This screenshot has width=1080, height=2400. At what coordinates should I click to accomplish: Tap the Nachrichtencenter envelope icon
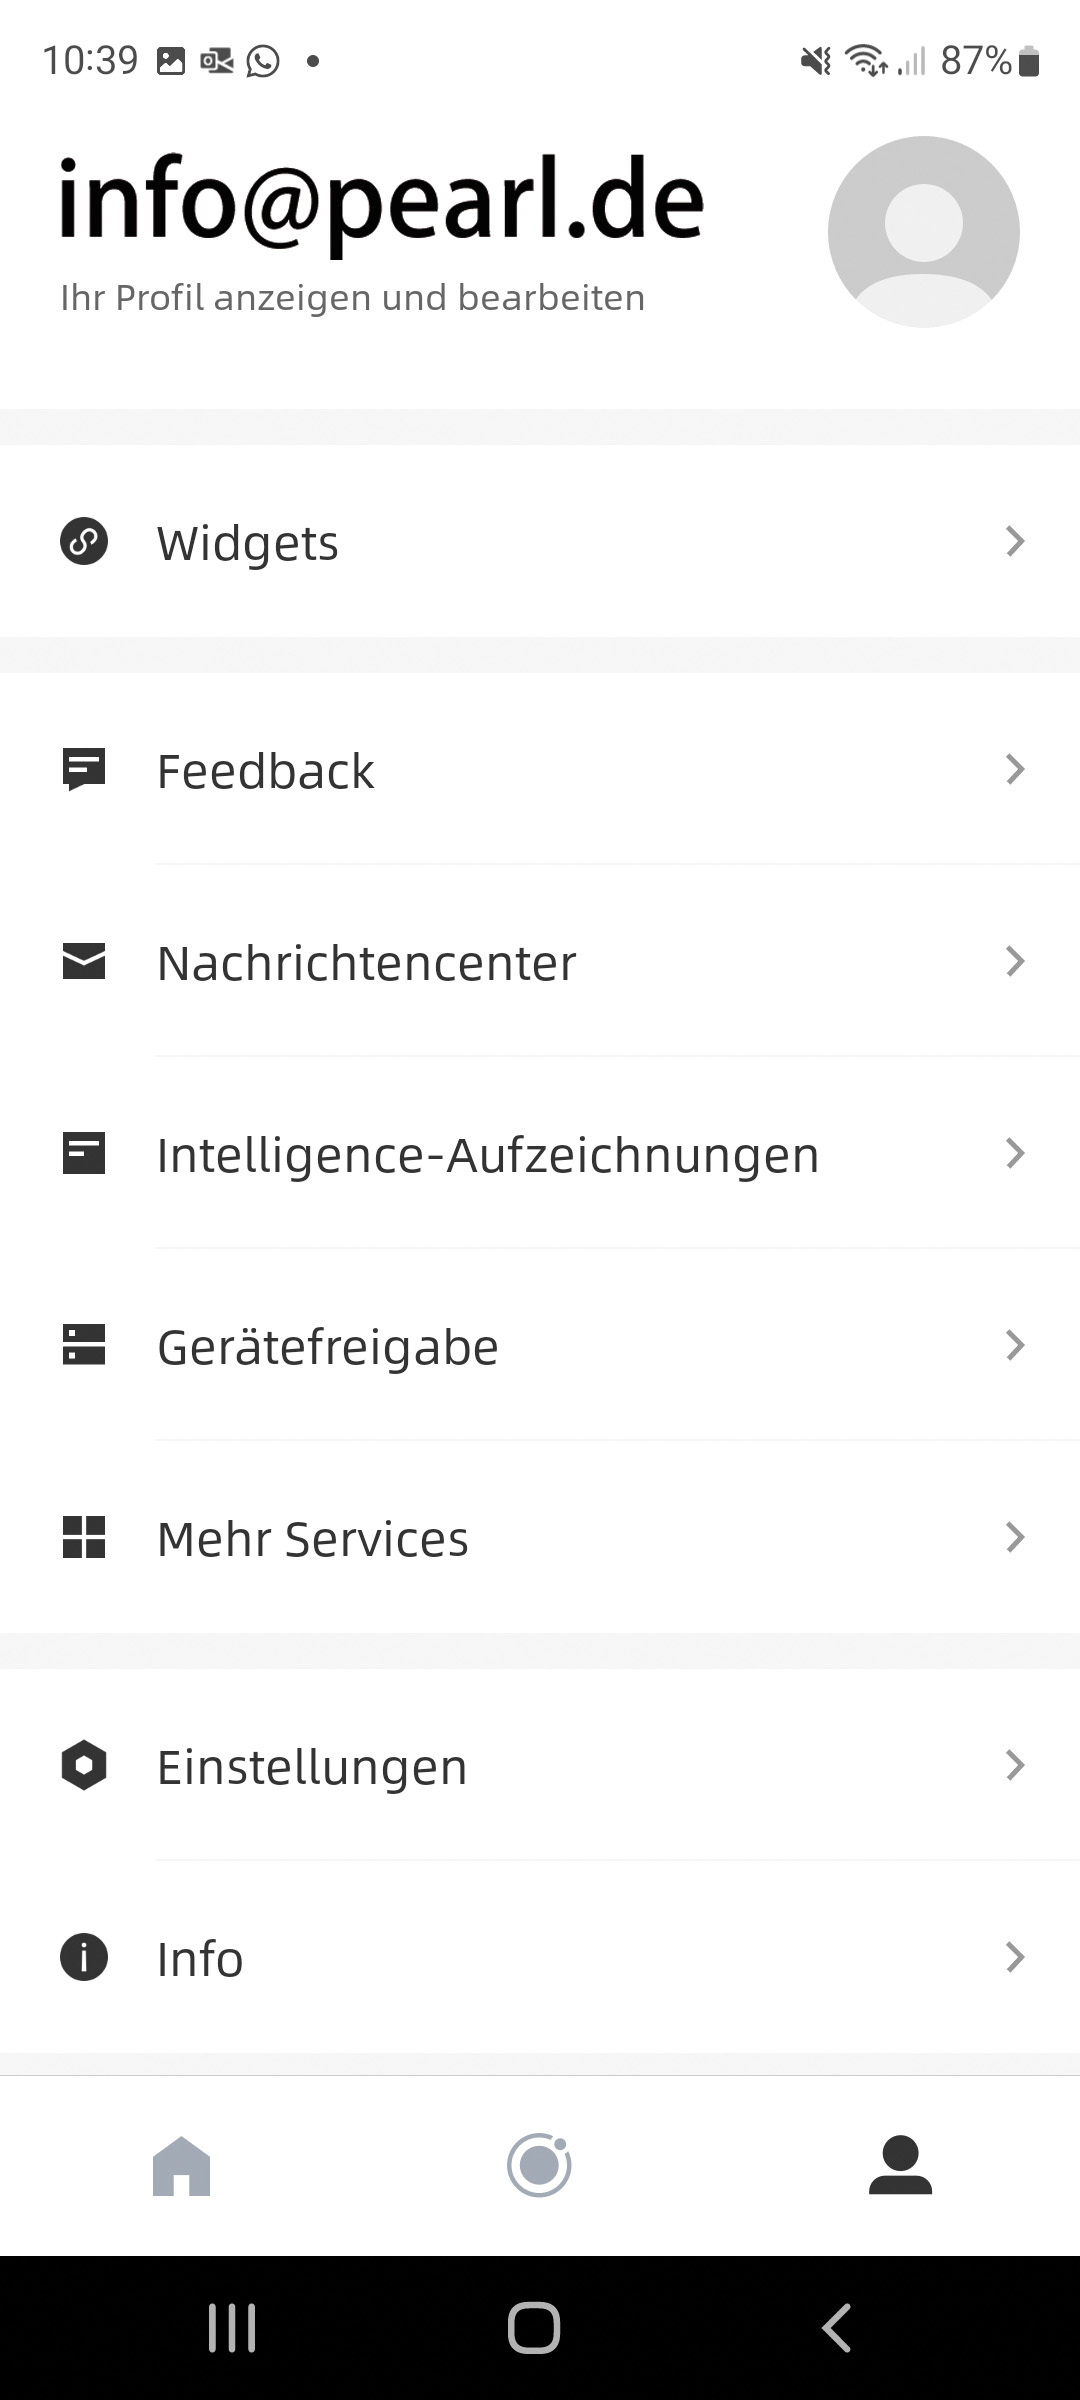tap(84, 962)
